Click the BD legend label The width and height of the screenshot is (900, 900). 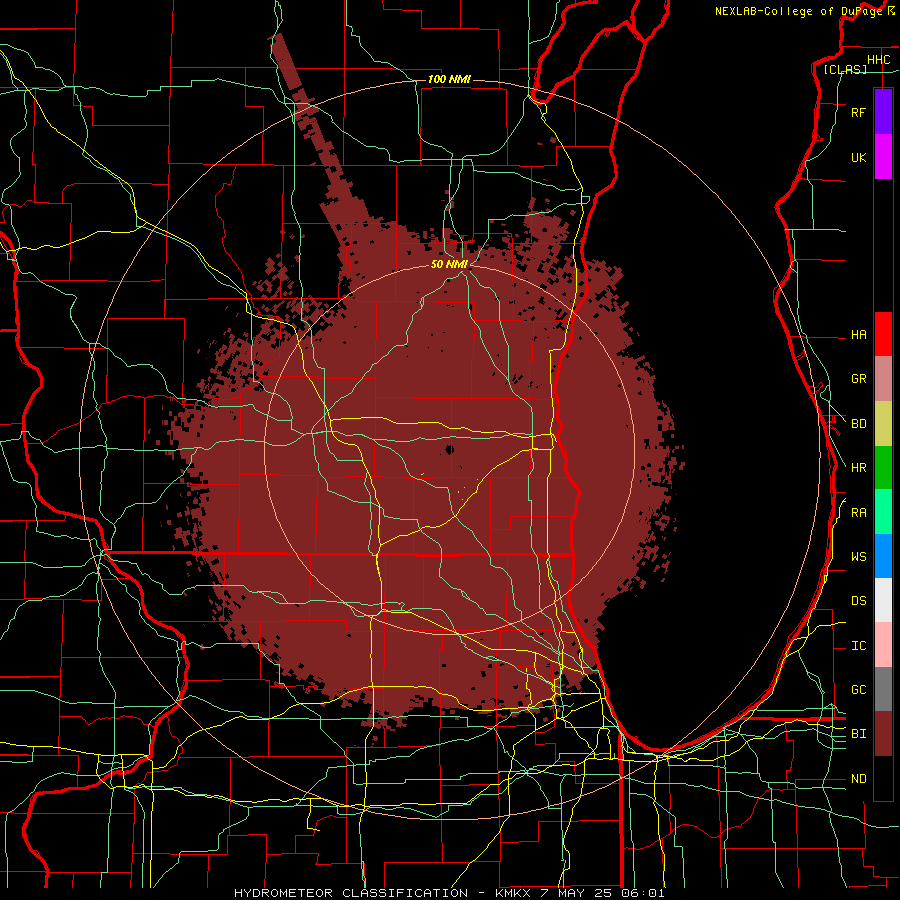(x=858, y=424)
